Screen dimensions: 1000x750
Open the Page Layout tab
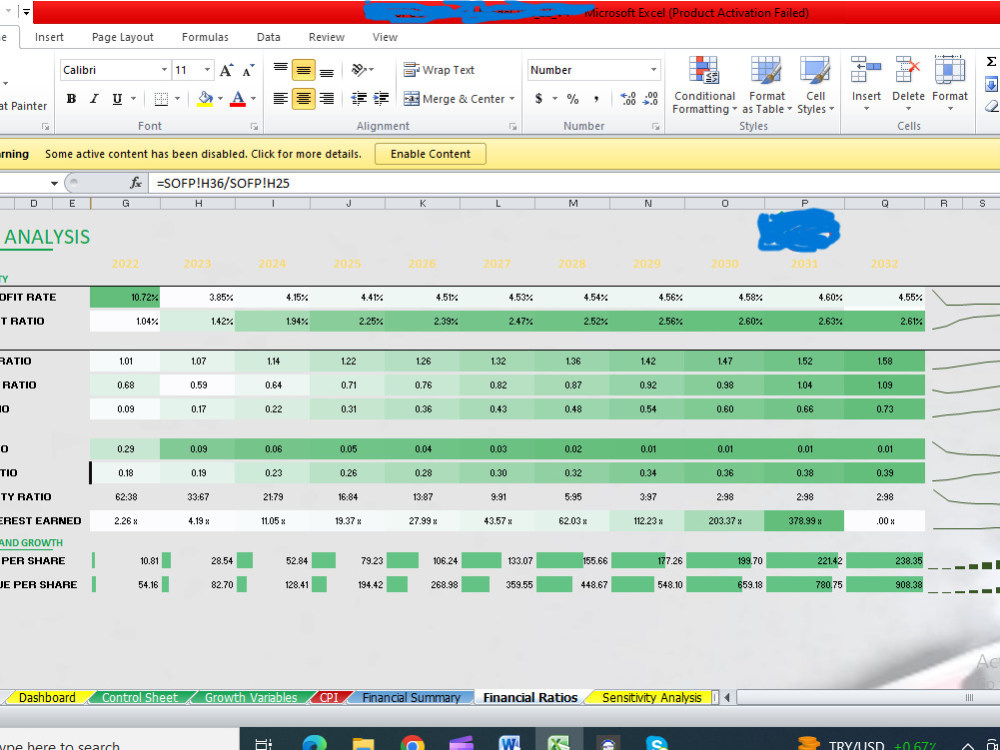click(122, 37)
